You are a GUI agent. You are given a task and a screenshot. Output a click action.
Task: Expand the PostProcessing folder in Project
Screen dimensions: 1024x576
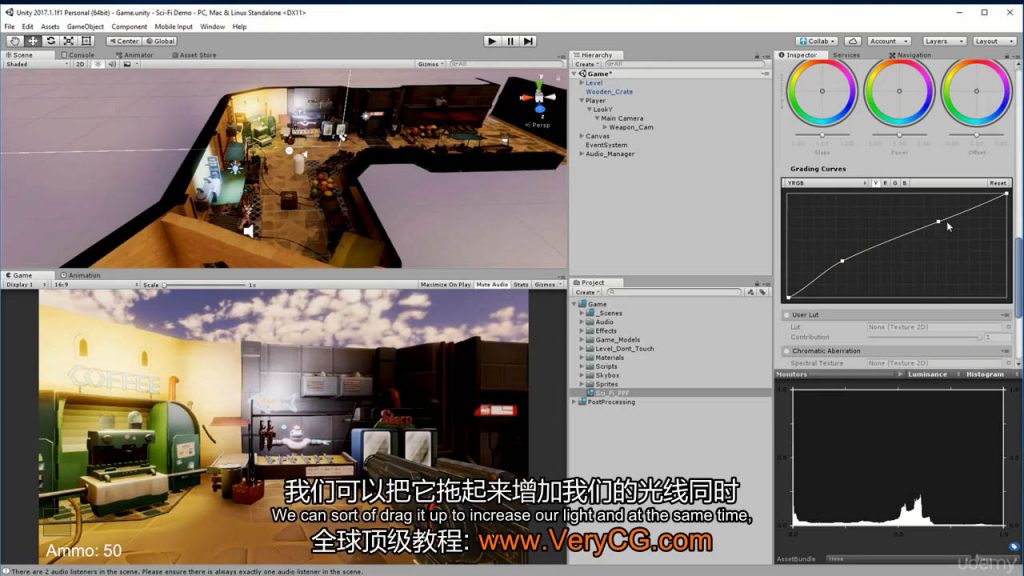coord(574,402)
